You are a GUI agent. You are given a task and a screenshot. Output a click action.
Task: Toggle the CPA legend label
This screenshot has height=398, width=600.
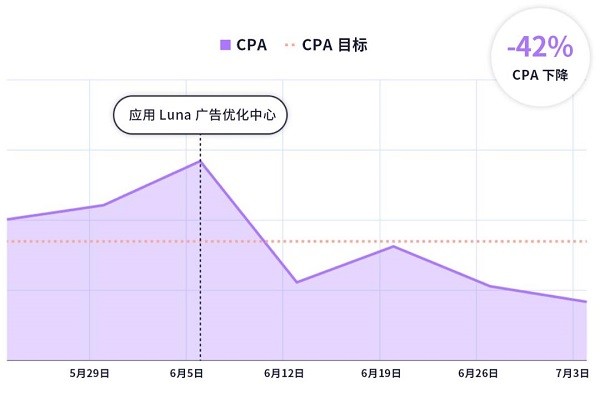point(251,45)
